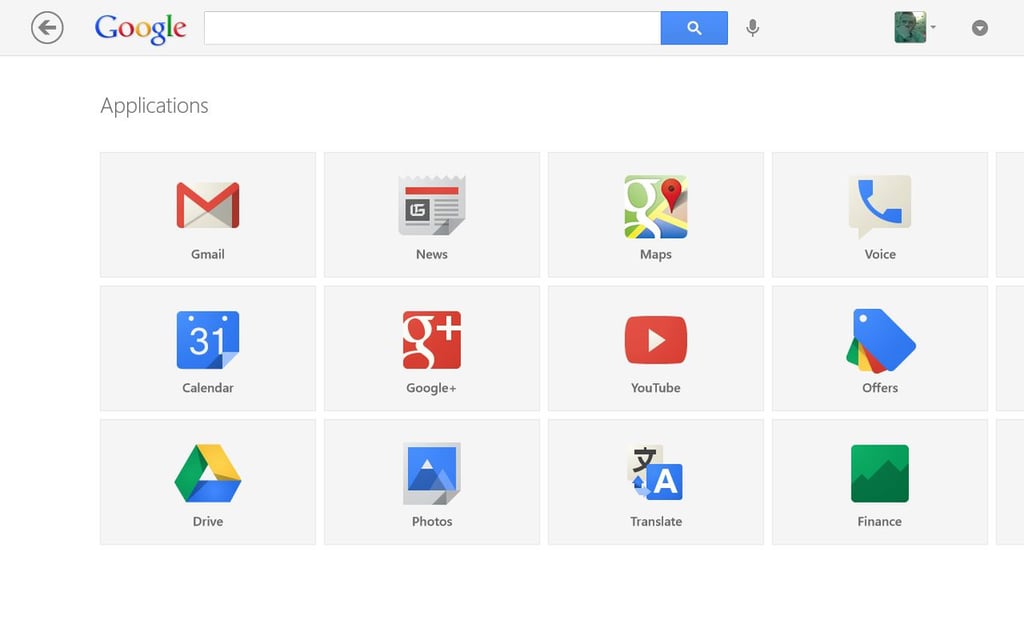
Task: Go back with the arrow button
Action: point(47,28)
